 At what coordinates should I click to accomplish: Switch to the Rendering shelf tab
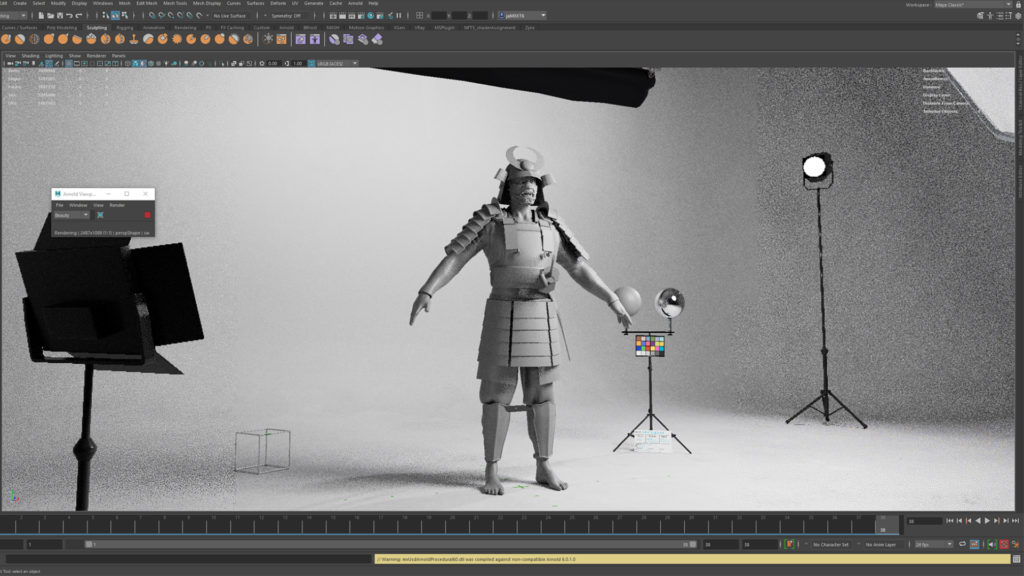[x=185, y=28]
